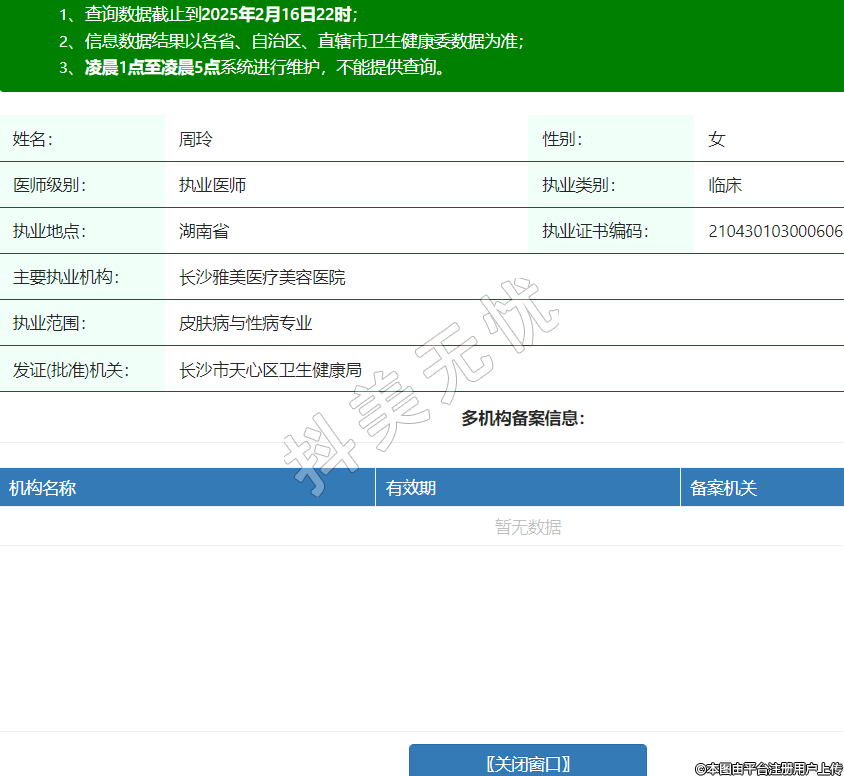Click the 湖南省 location value

point(204,231)
